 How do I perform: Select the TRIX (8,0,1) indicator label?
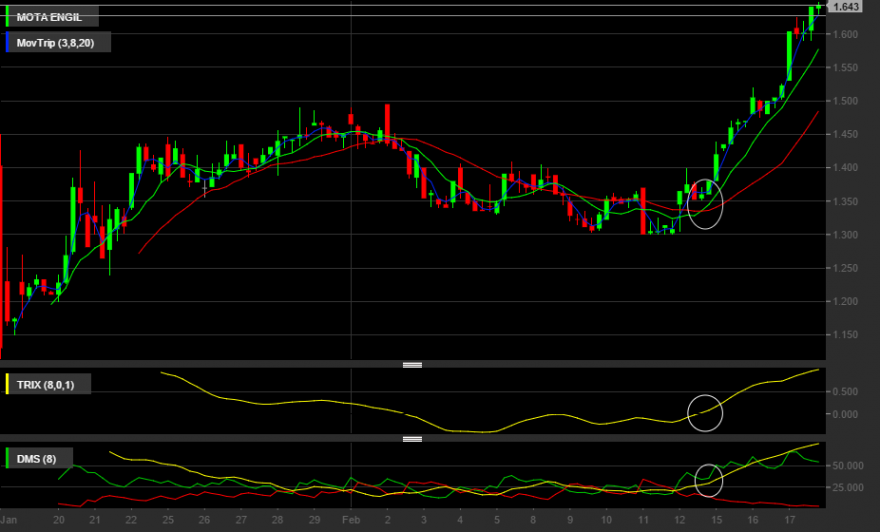(45, 385)
